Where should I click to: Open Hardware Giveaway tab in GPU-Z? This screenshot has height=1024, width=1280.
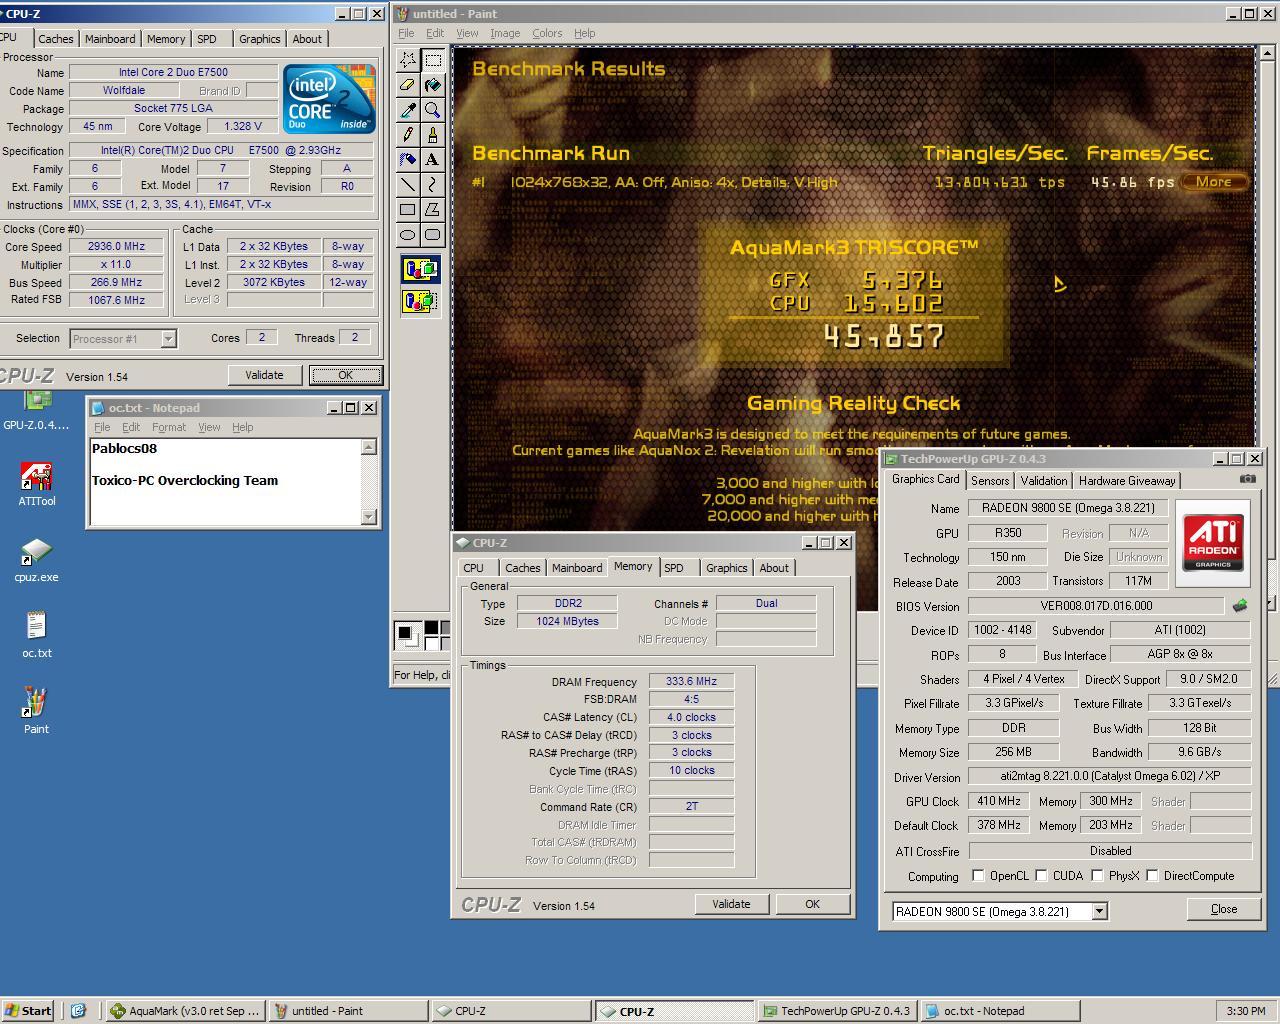1127,481
